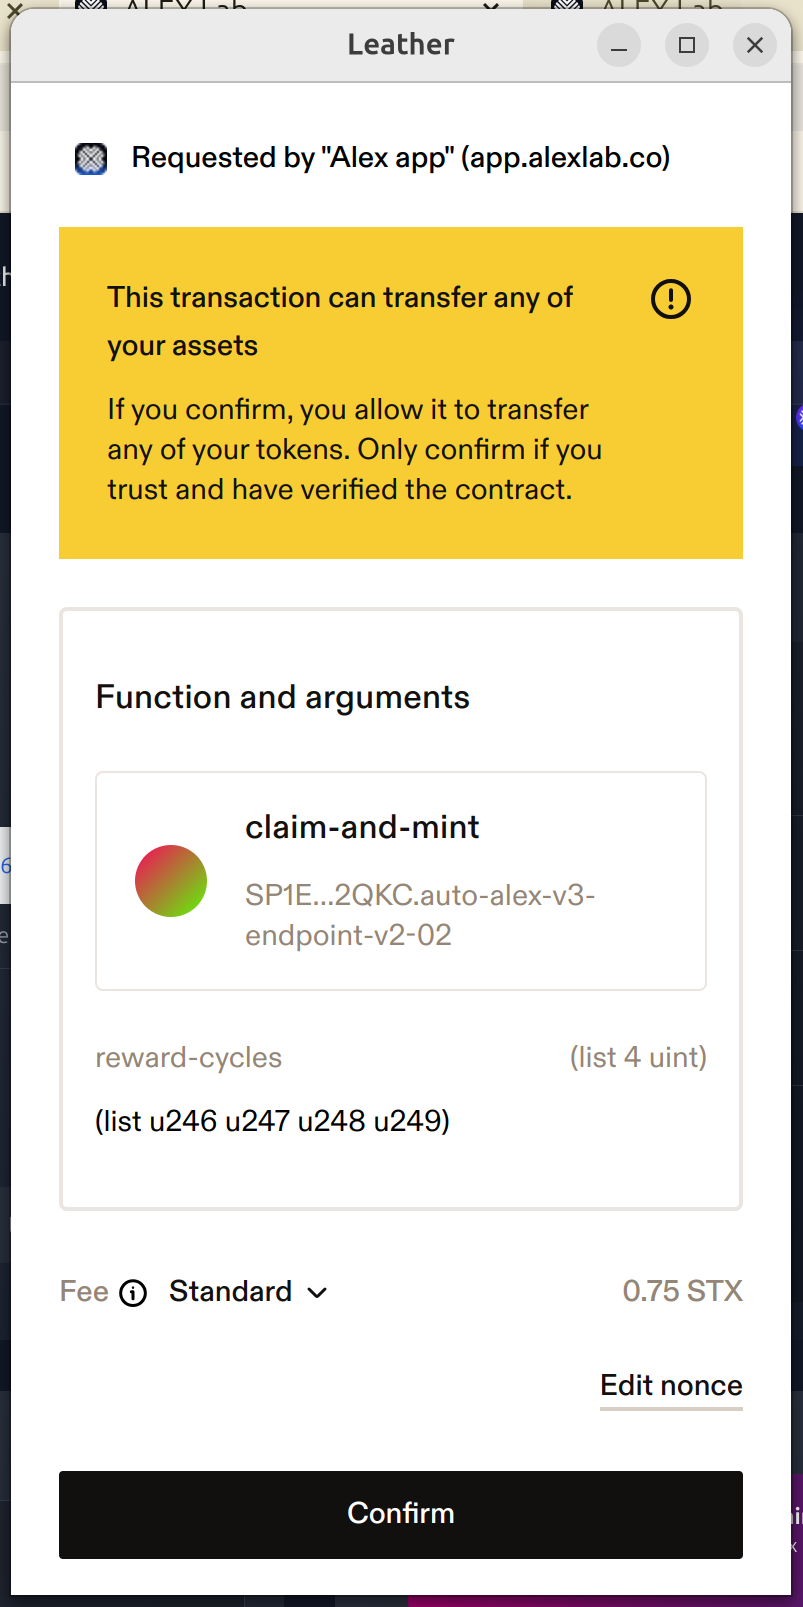Click the (list 4 uint) type label

[638, 1058]
